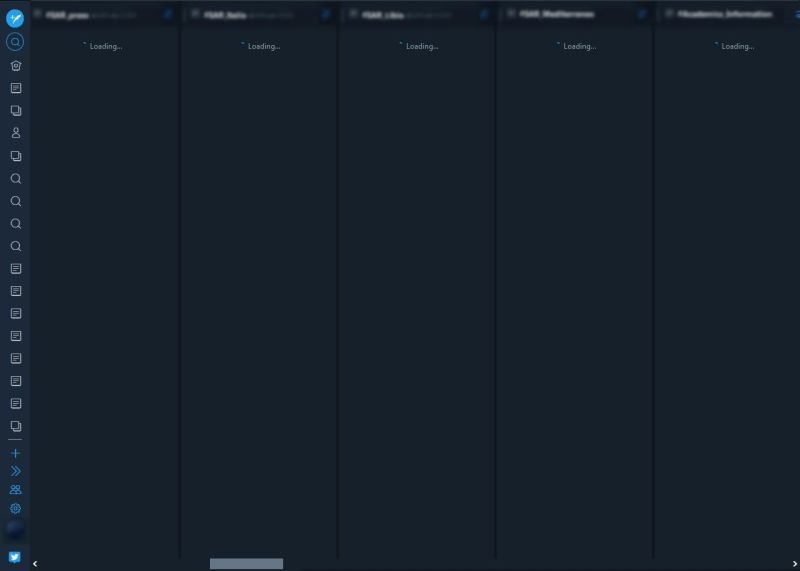Open the circled search icon in sidebar
This screenshot has width=800, height=571.
tap(15, 42)
